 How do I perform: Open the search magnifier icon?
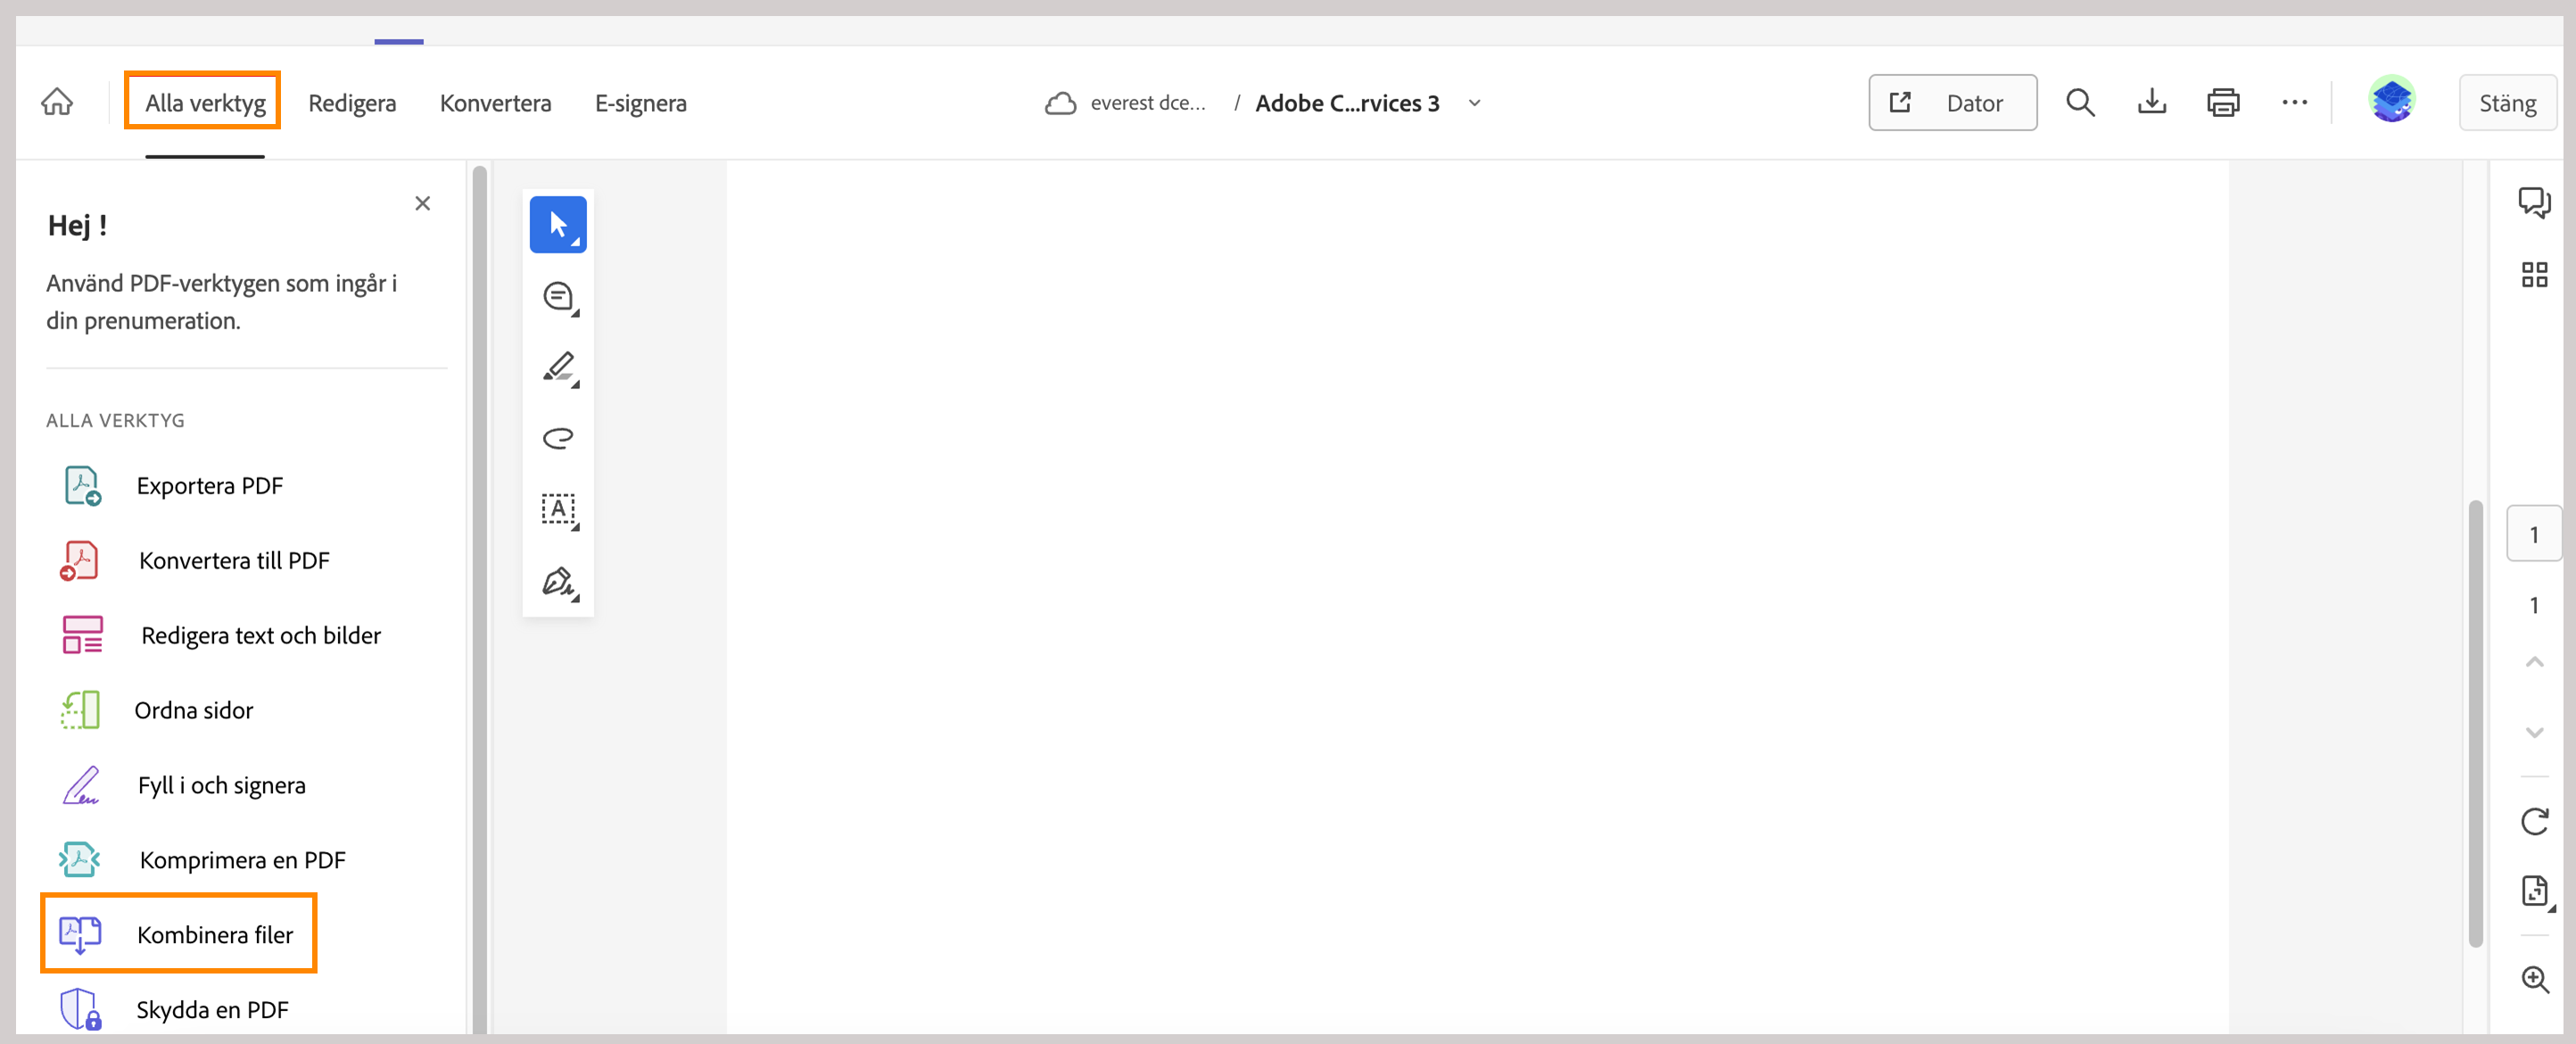tap(2080, 102)
